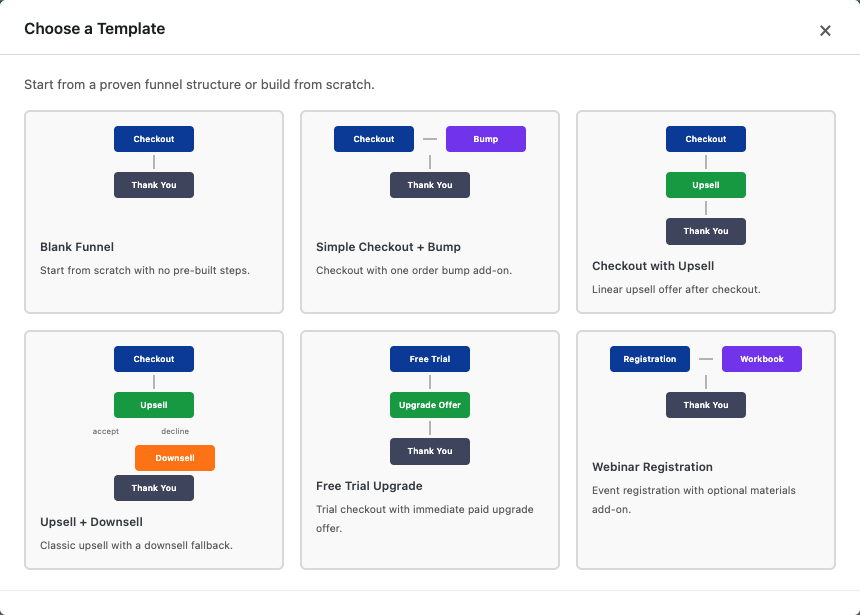This screenshot has width=860, height=615.
Task: Click 'Checkout with one order bump add-on.'
Action: tap(414, 270)
